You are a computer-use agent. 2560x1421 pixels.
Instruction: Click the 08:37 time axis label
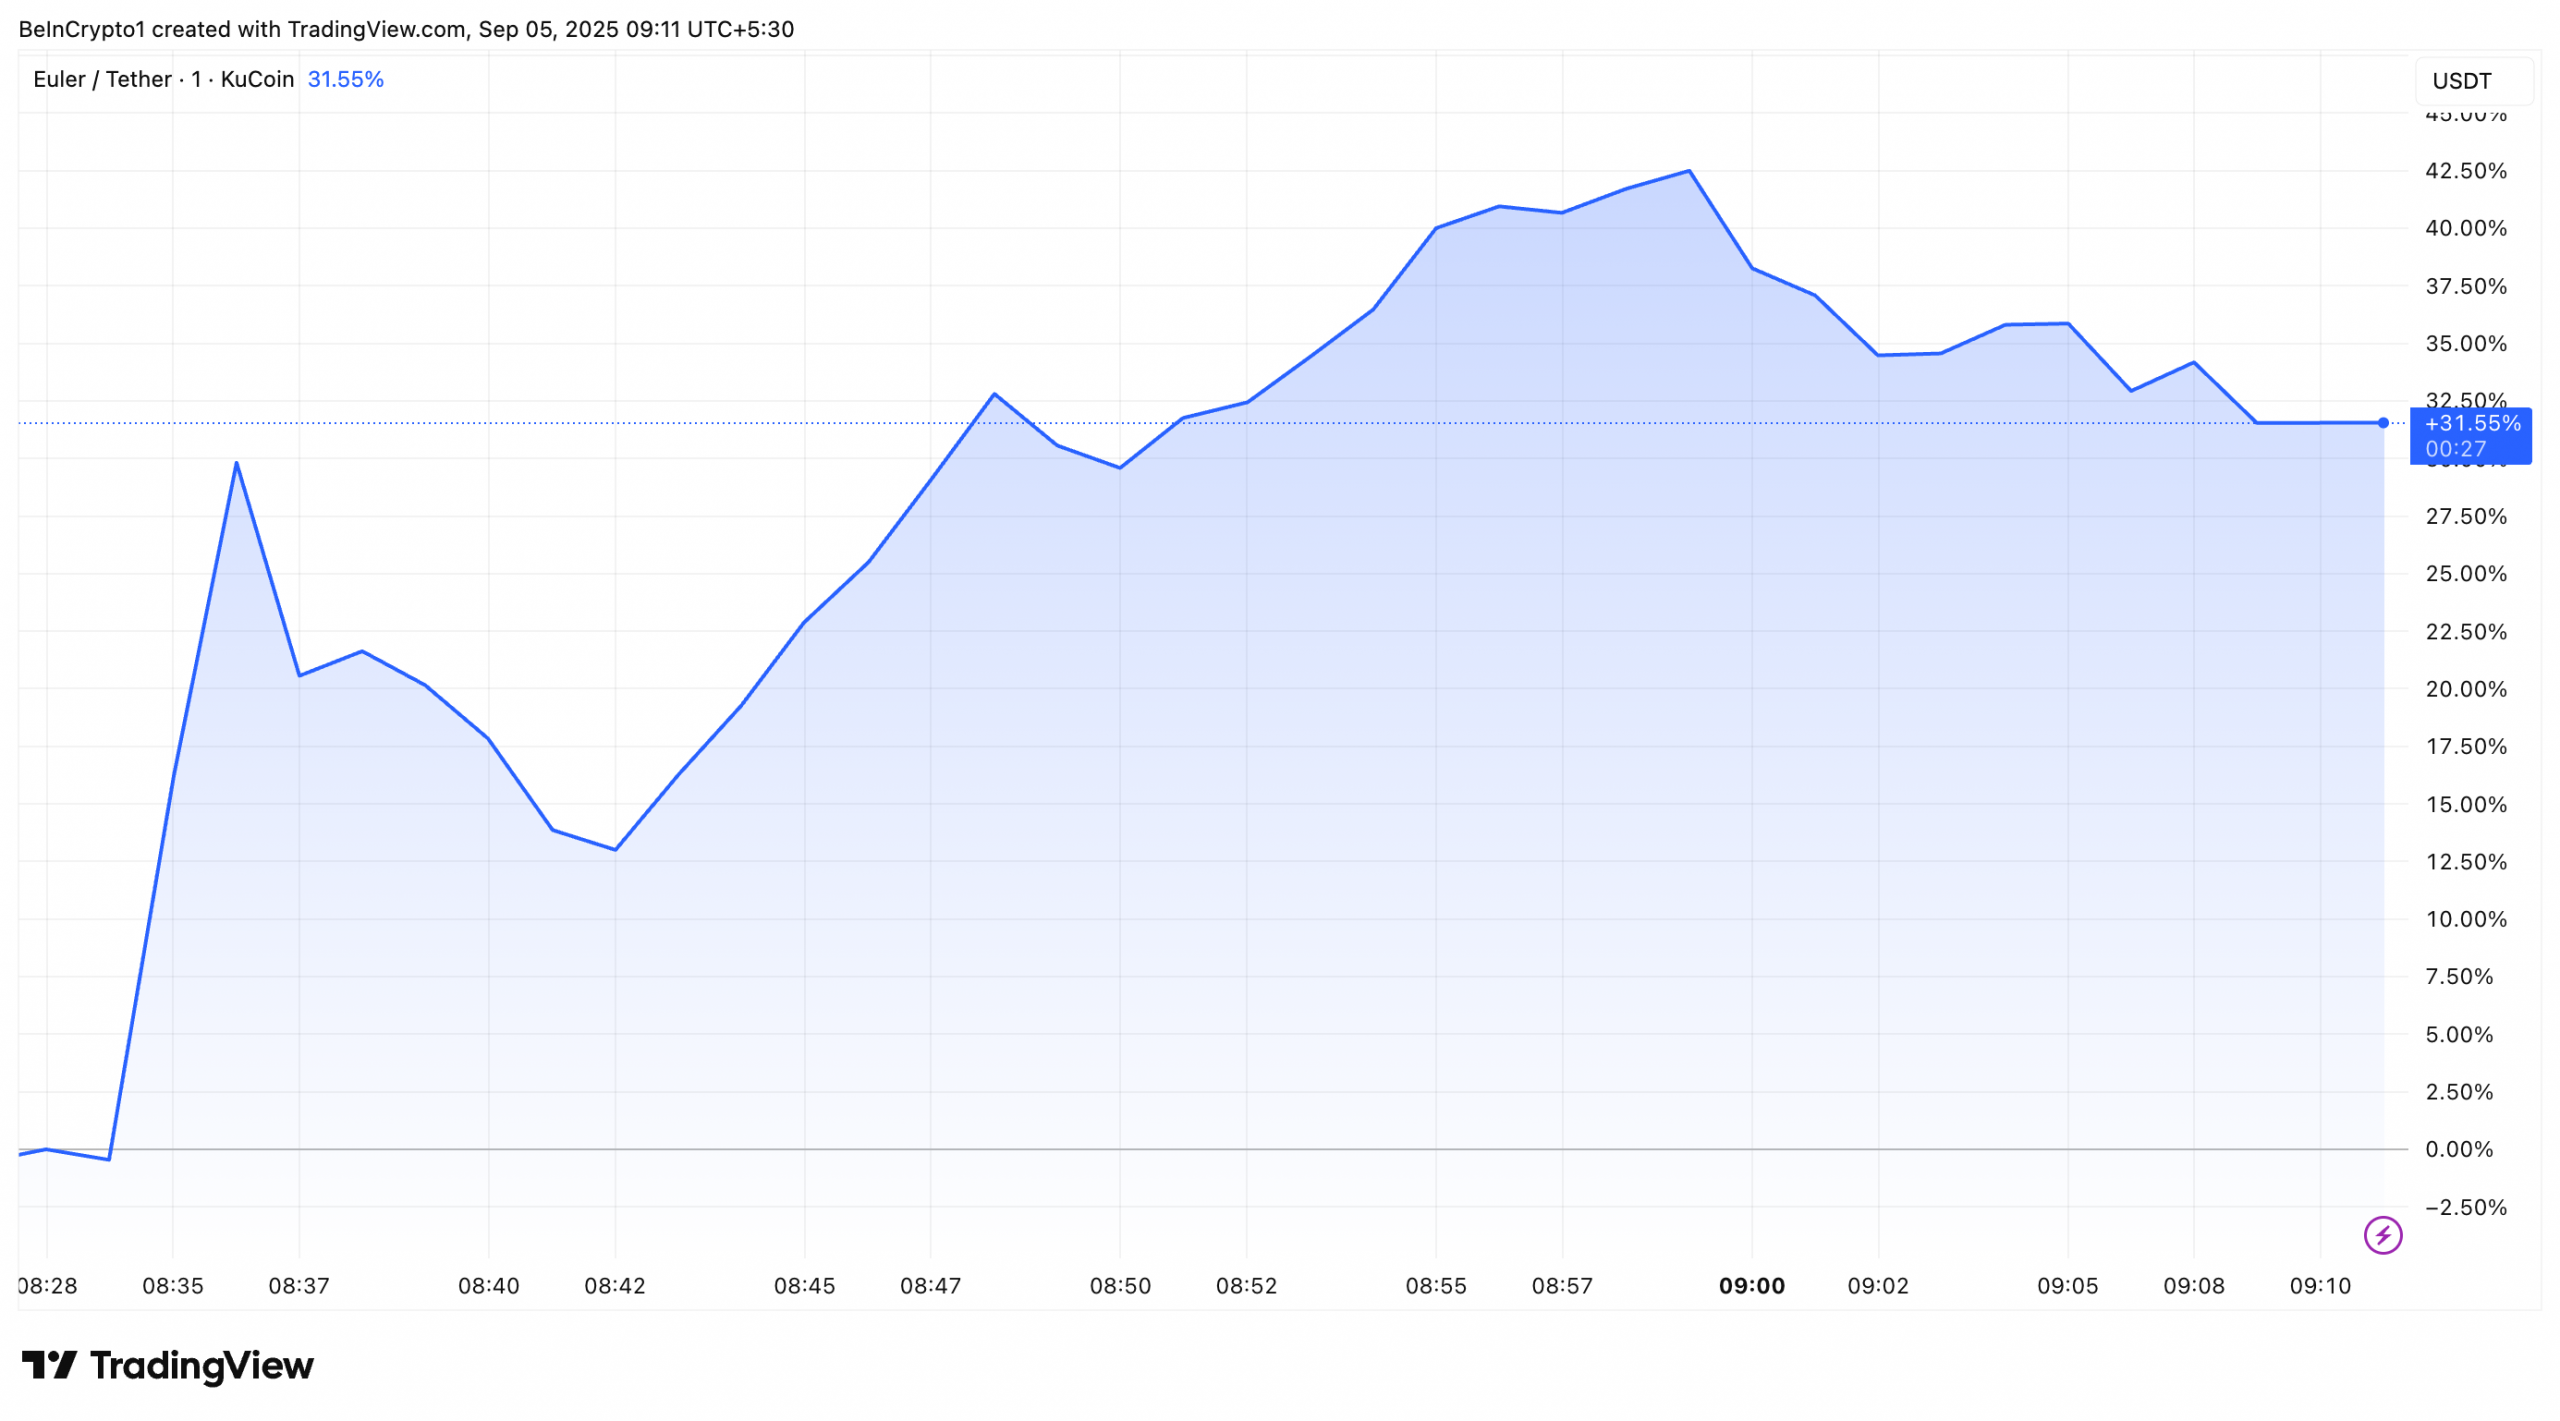pyautogui.click(x=299, y=1286)
